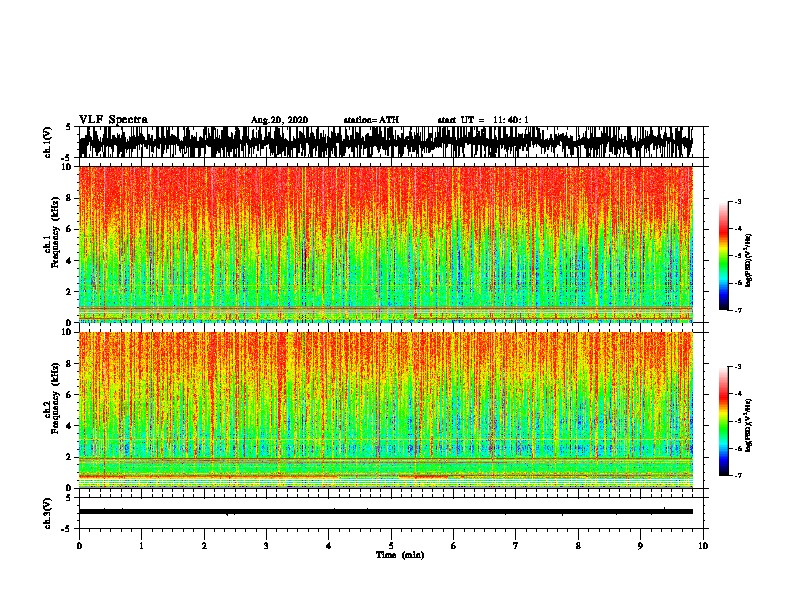This screenshot has height=612, width=792.
Task: Click the -7 value on ch.1 color bar
Action: [738, 310]
